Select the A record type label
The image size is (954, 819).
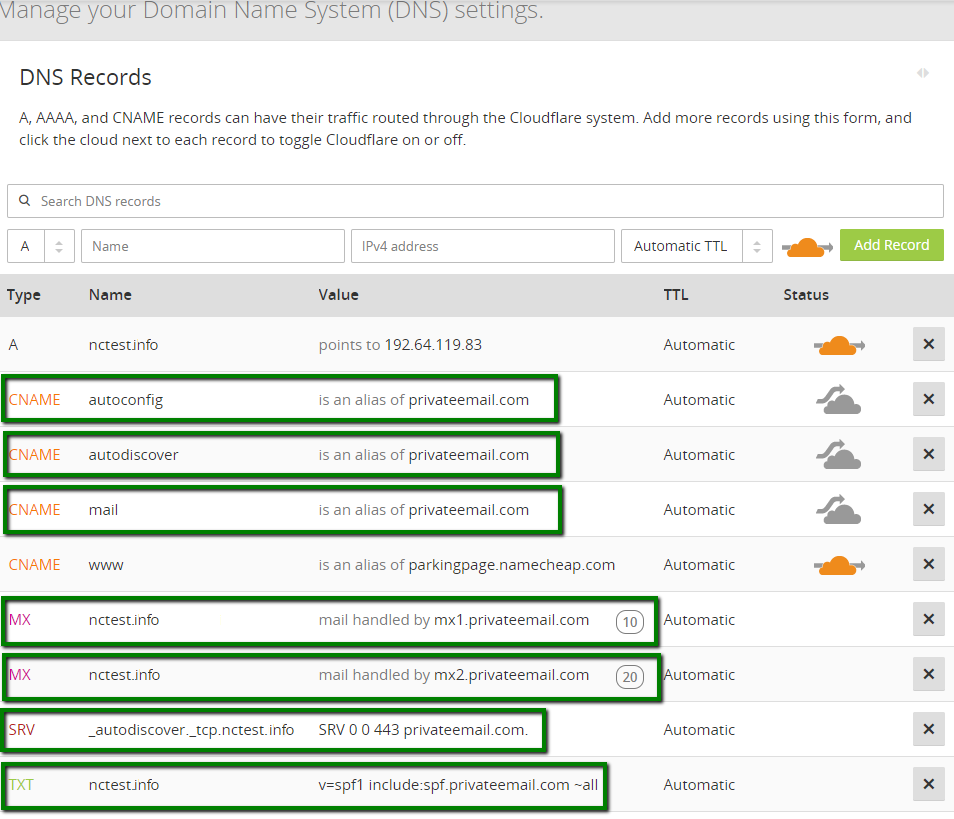[13, 345]
